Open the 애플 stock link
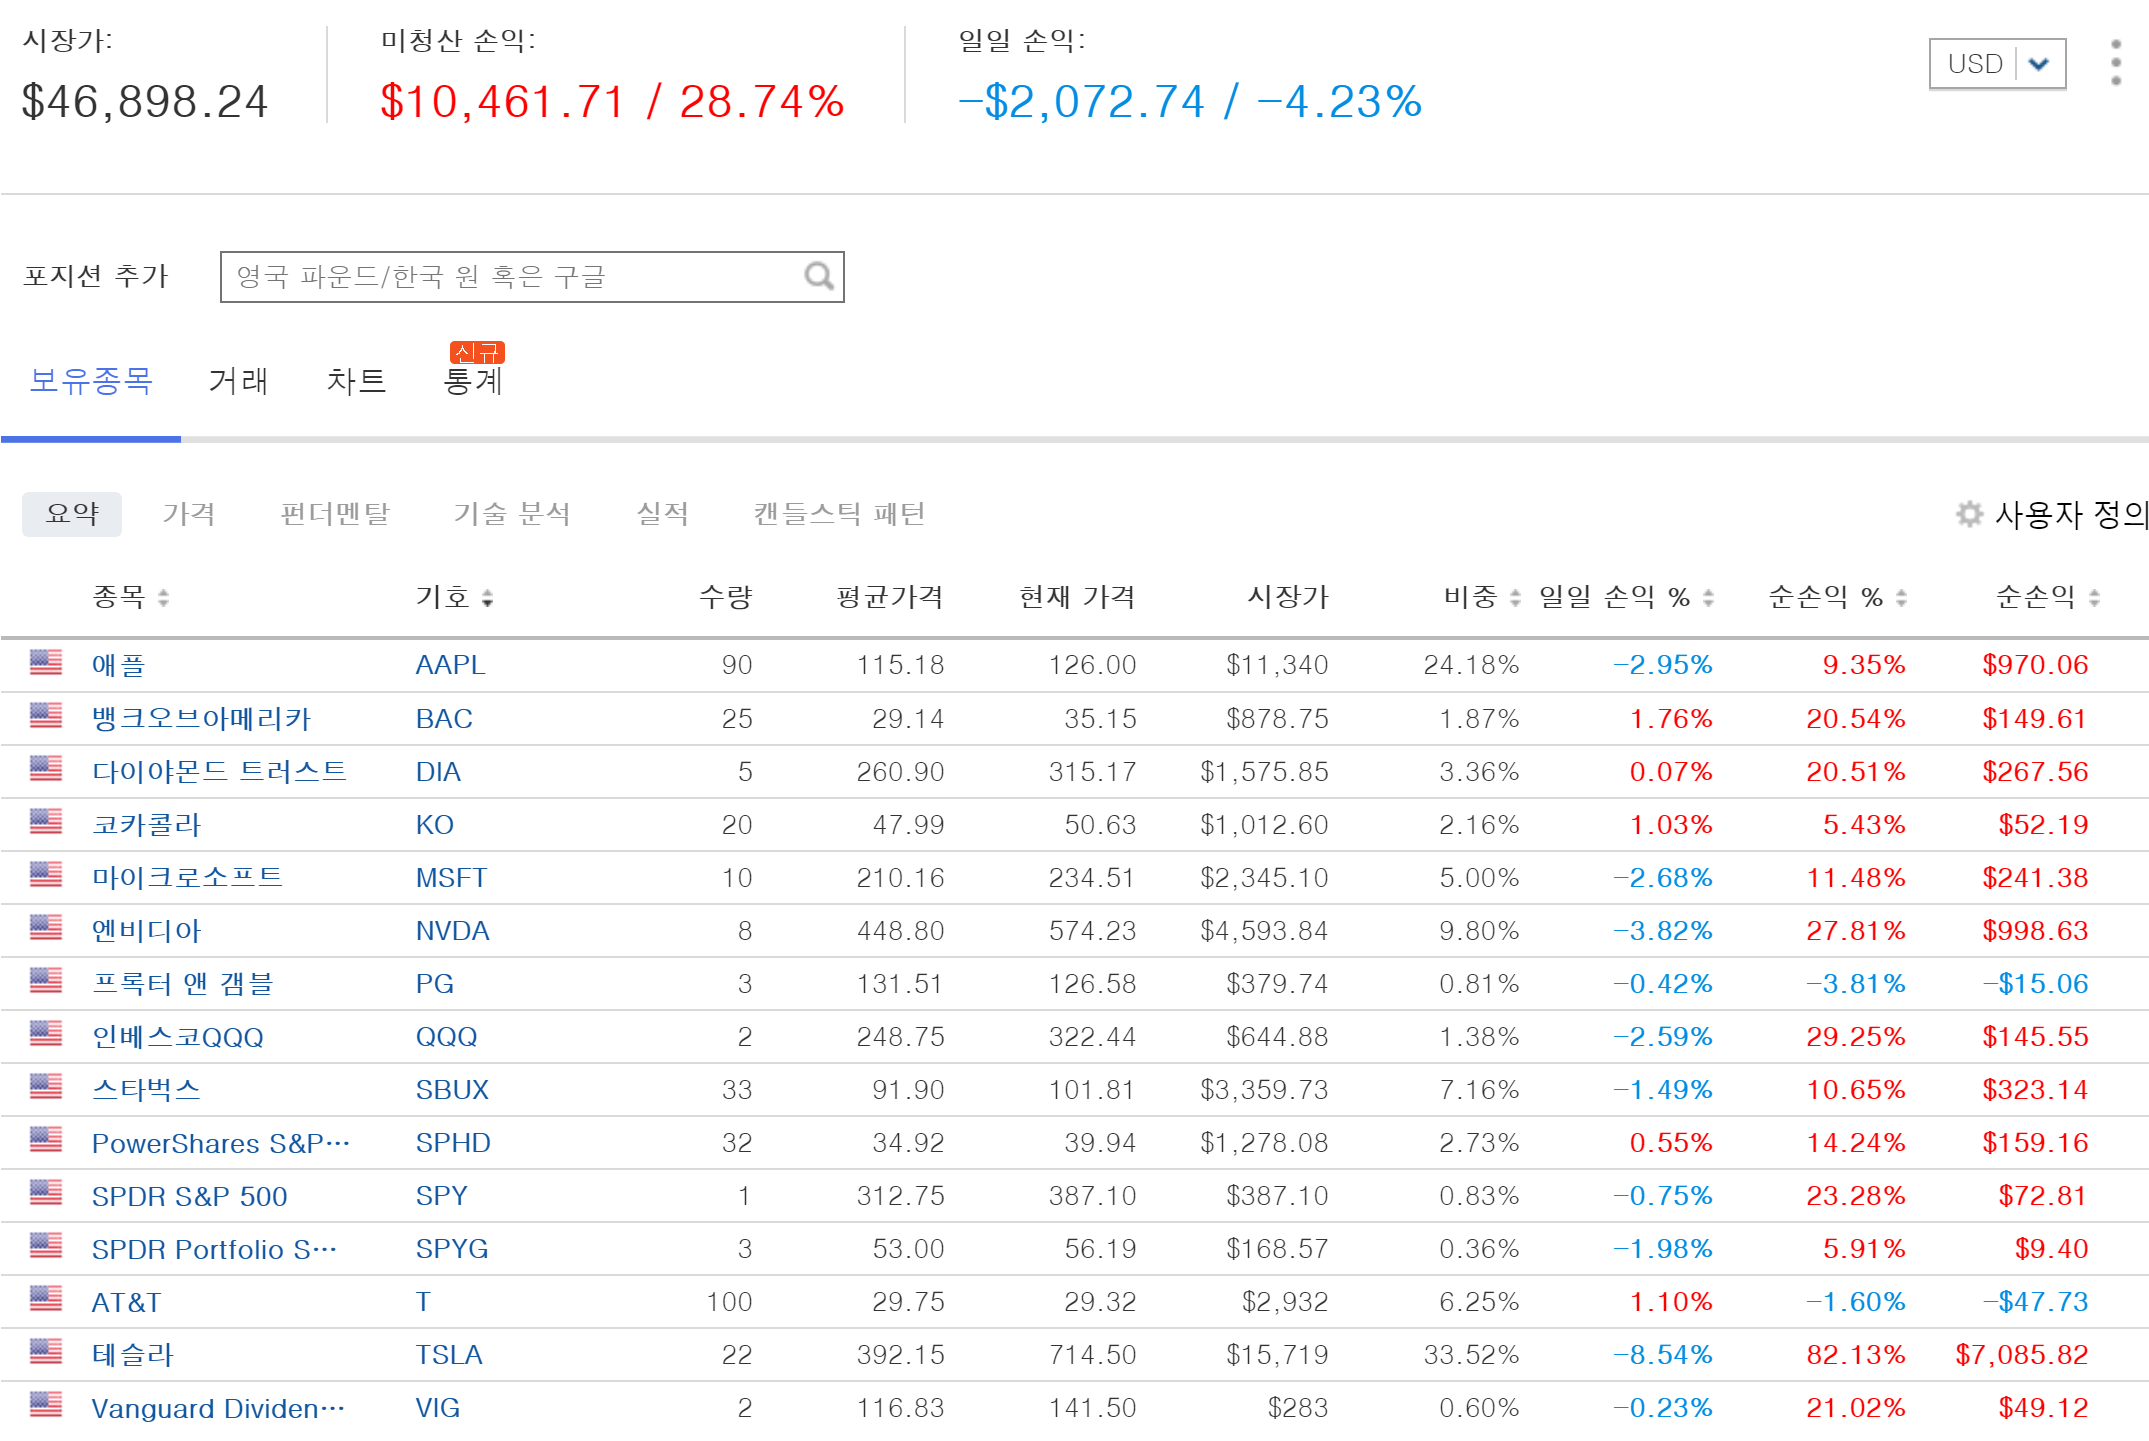This screenshot has width=2149, height=1441. click(x=119, y=665)
